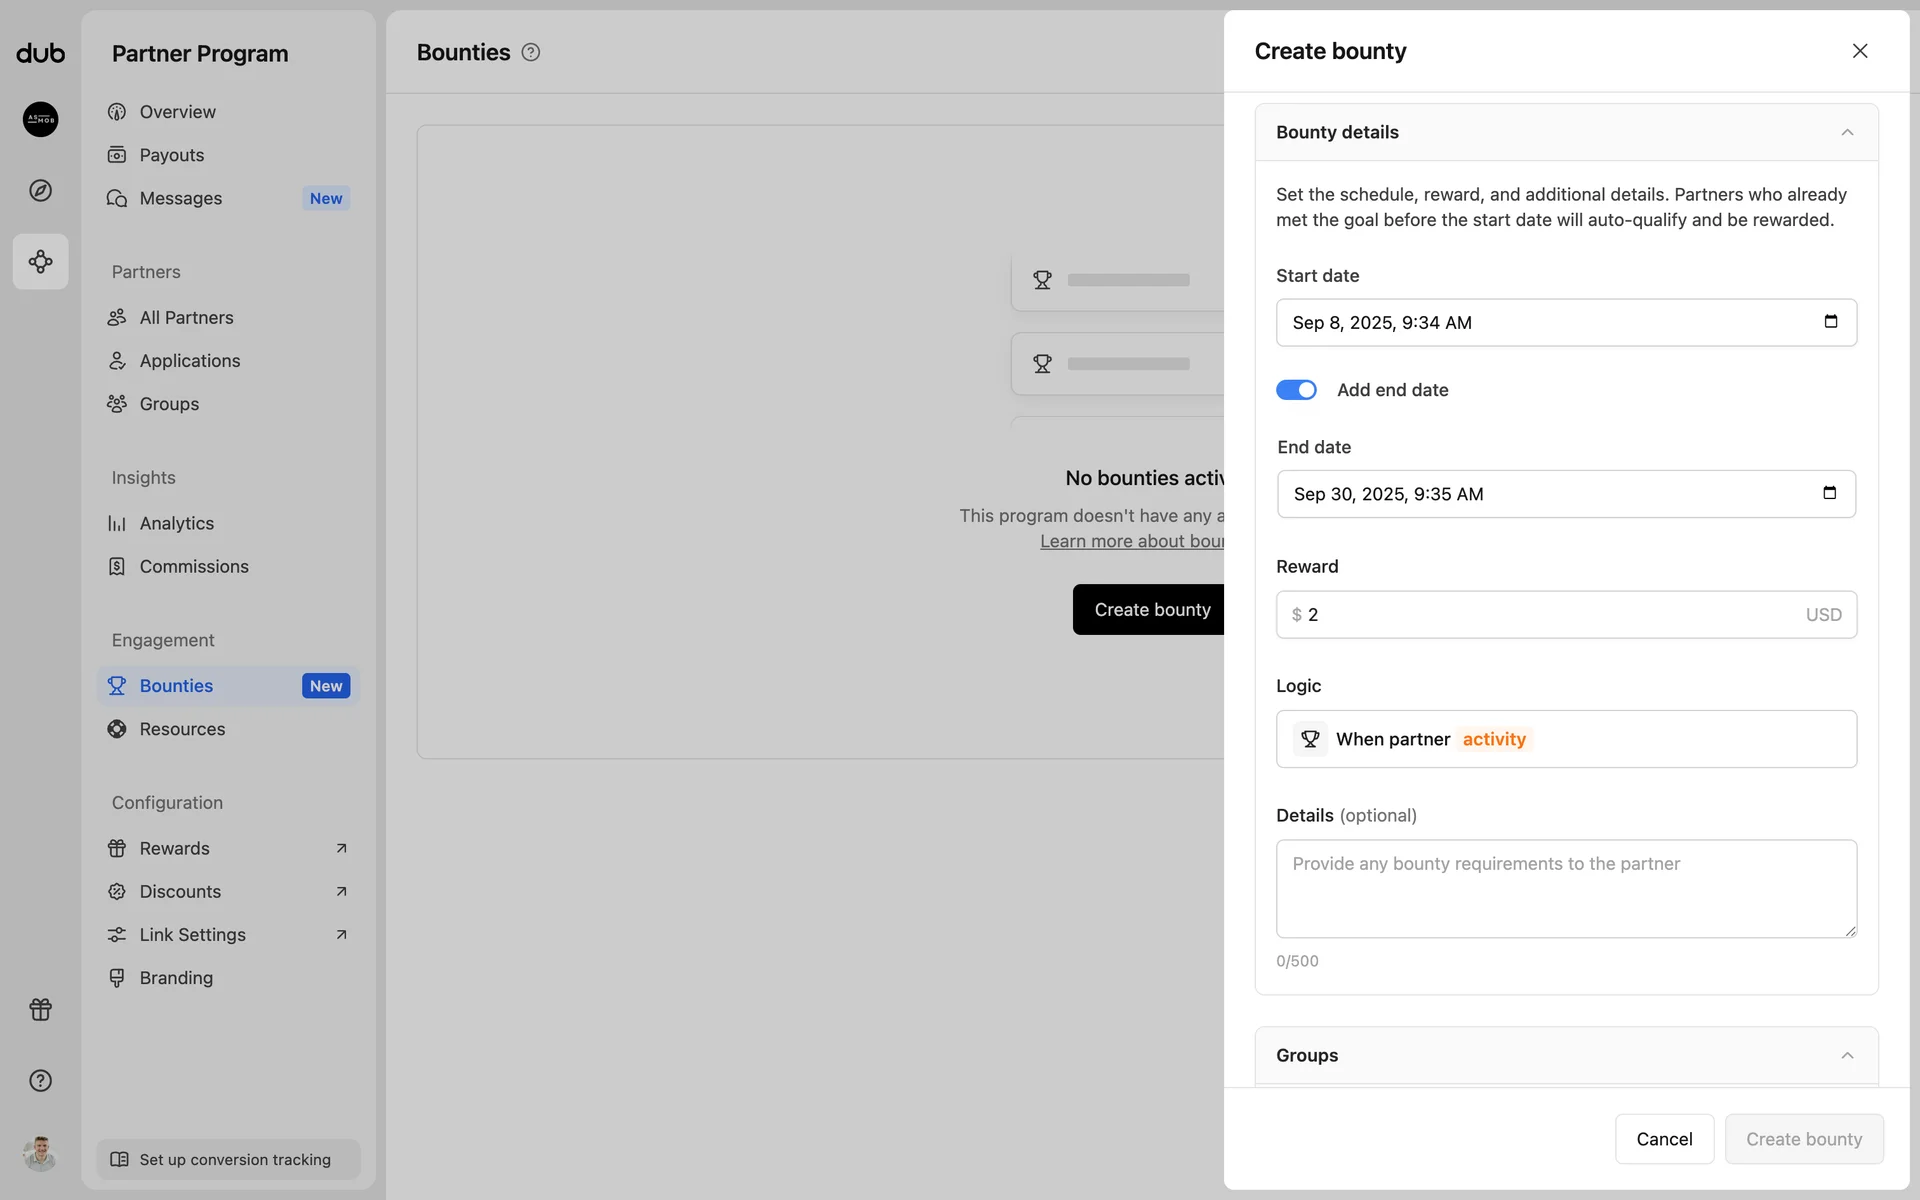The width and height of the screenshot is (1920, 1200).
Task: Open the compass explore icon in left rail
Action: tap(40, 190)
